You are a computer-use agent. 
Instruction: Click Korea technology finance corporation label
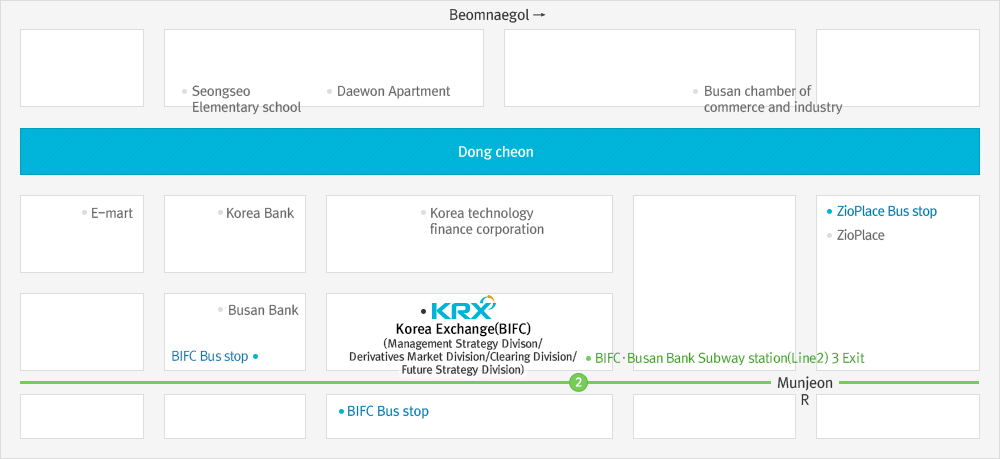coord(487,221)
